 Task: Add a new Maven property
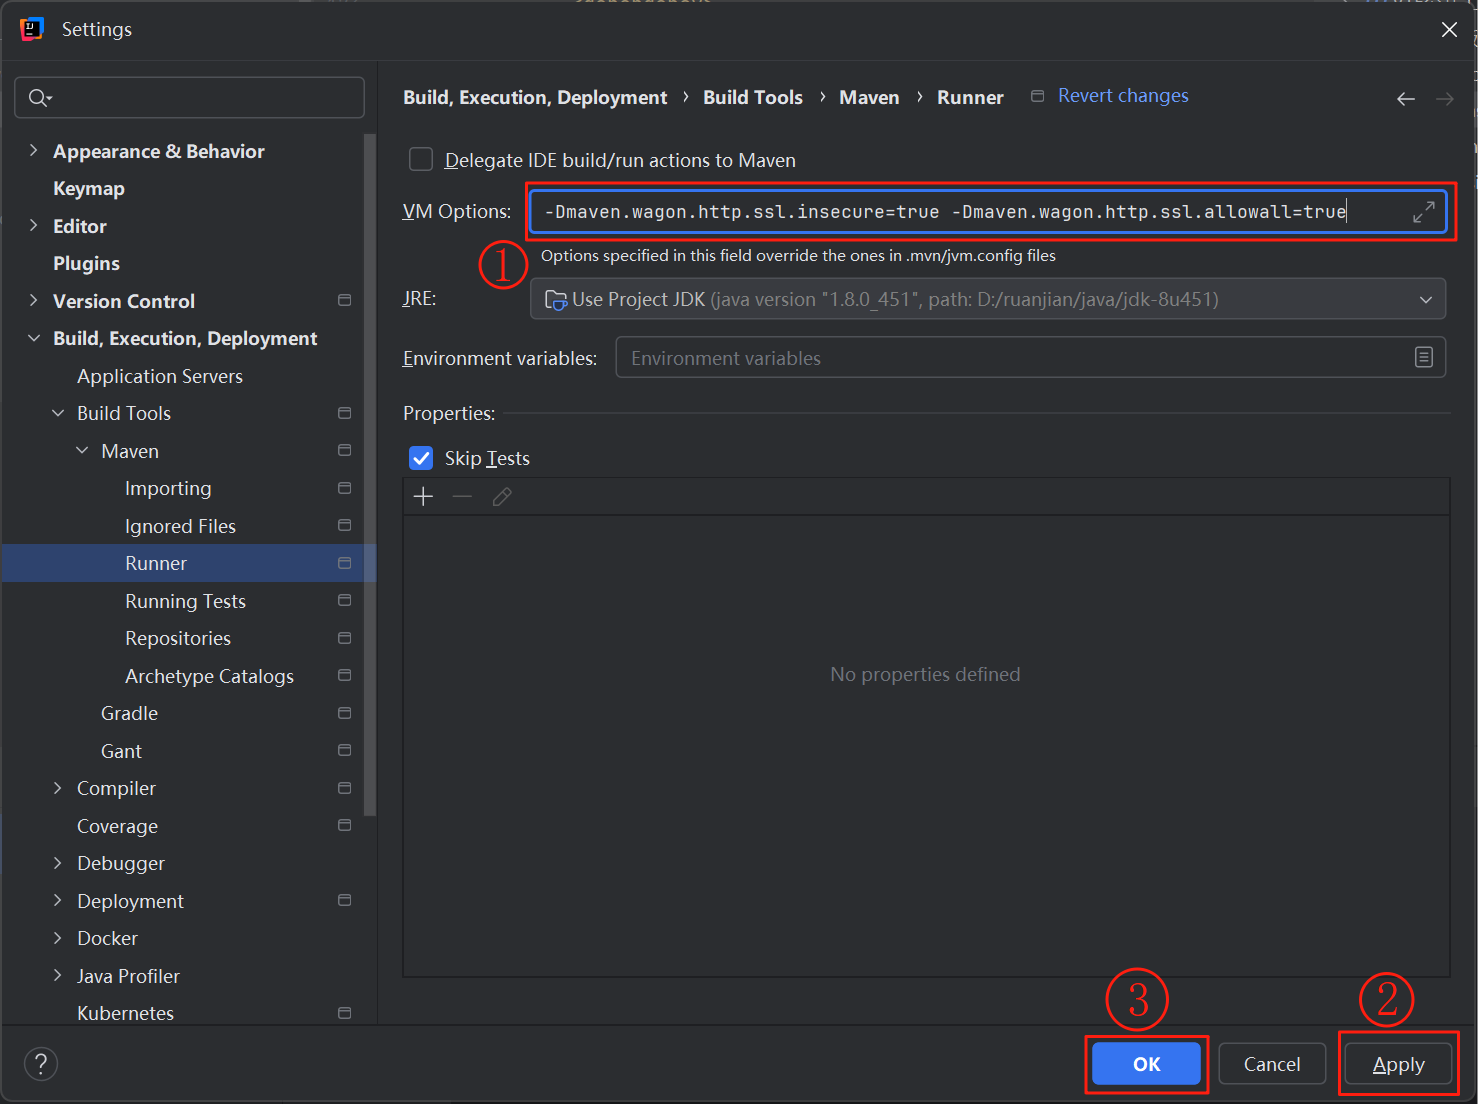pos(423,497)
